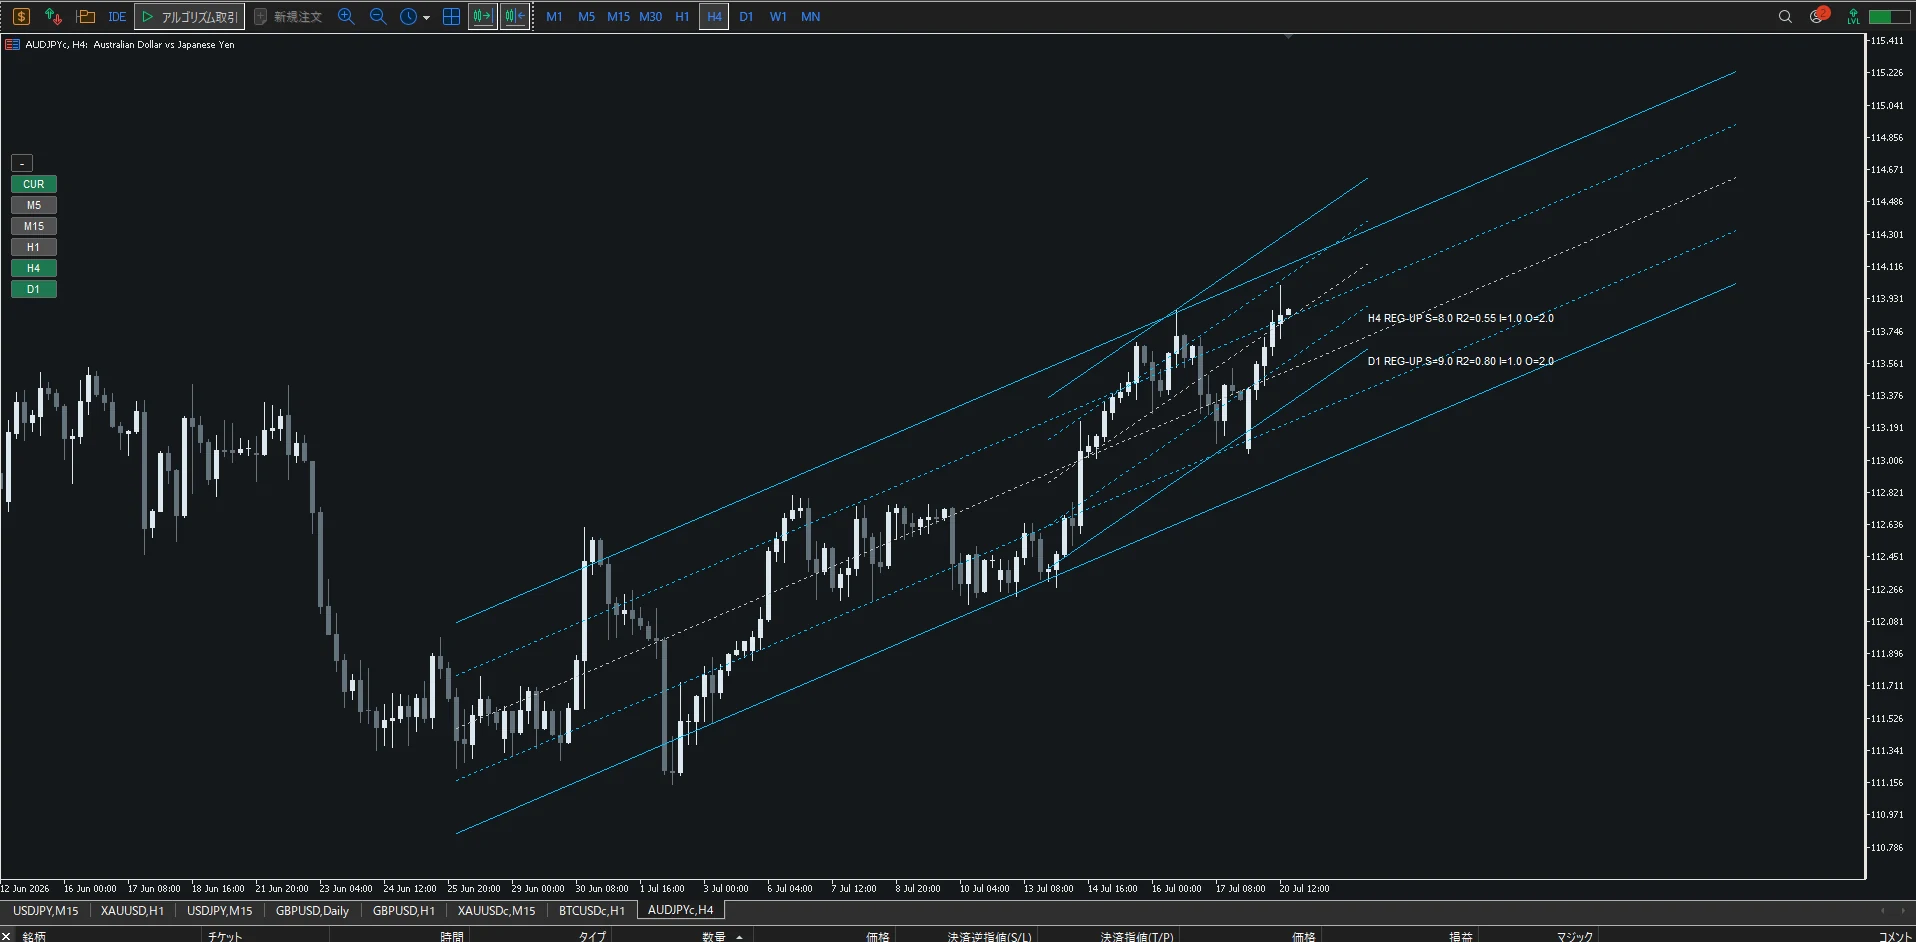The width and height of the screenshot is (1916, 942).
Task: Click the 新規注文 new order button
Action: pyautogui.click(x=288, y=17)
